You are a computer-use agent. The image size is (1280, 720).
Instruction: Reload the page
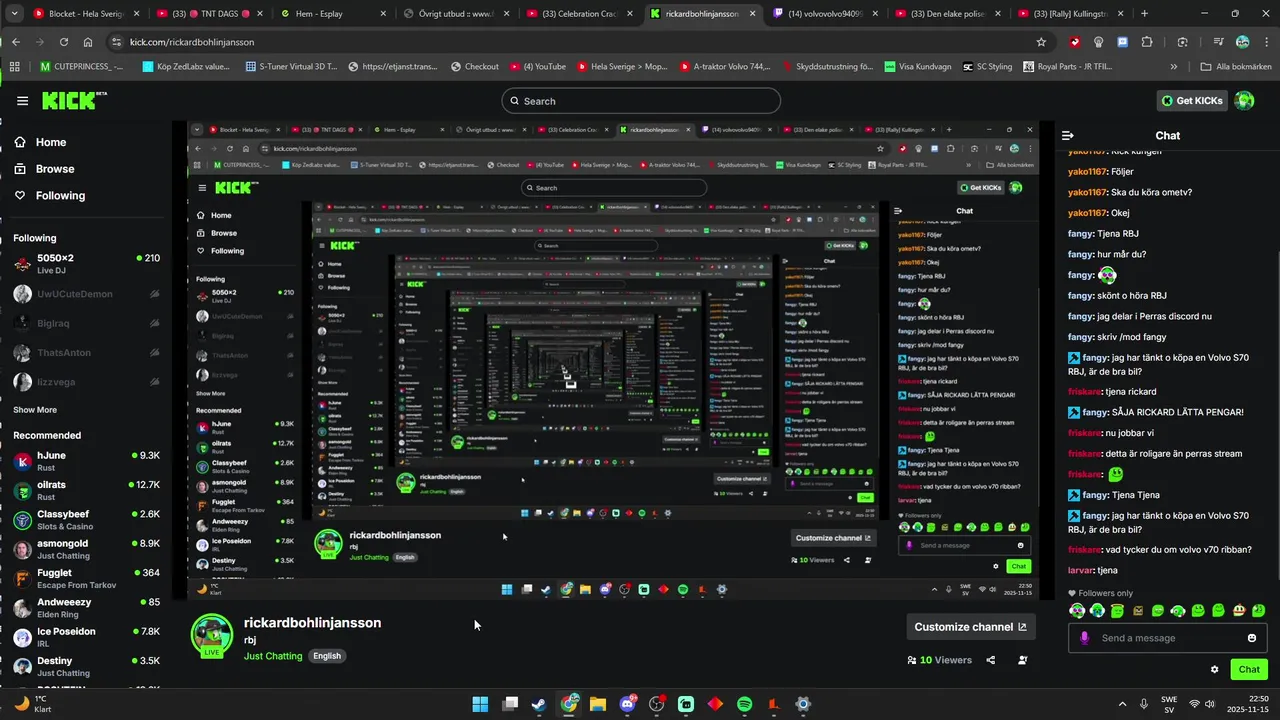click(64, 42)
